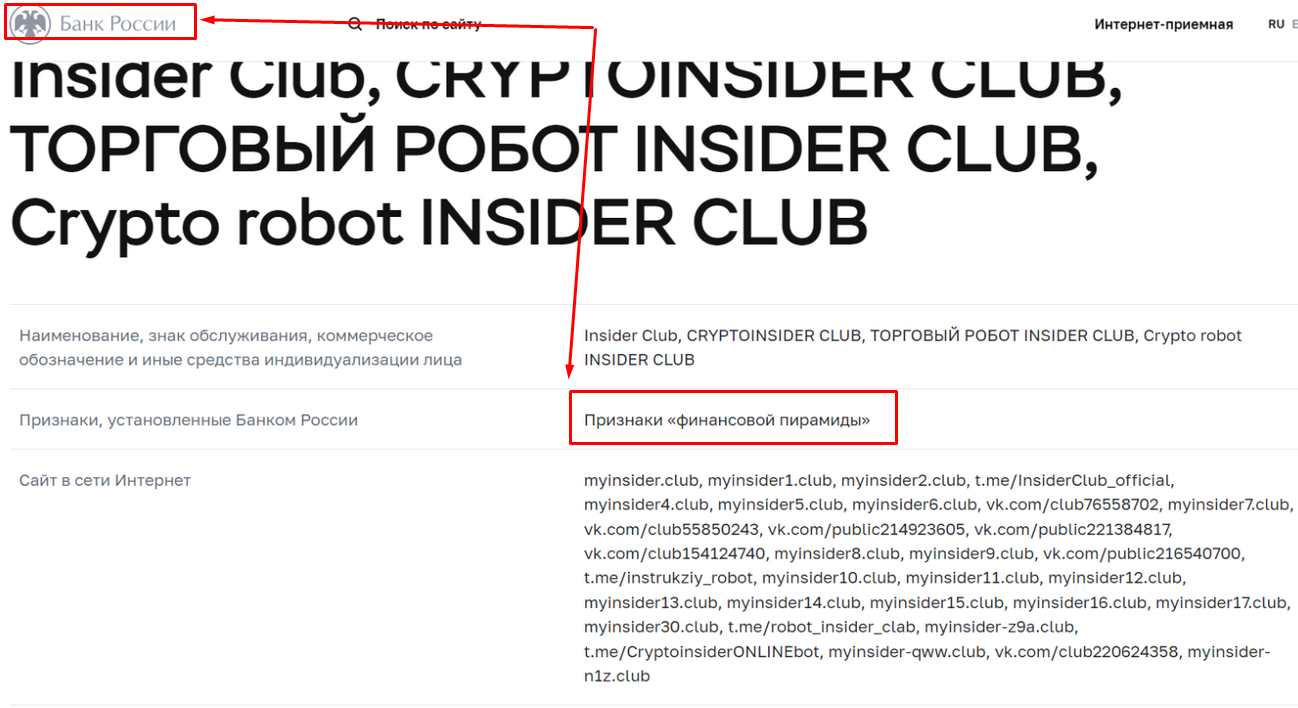Open Интернет-приемная link
Image resolution: width=1298 pixels, height=708 pixels.
click(x=1164, y=24)
